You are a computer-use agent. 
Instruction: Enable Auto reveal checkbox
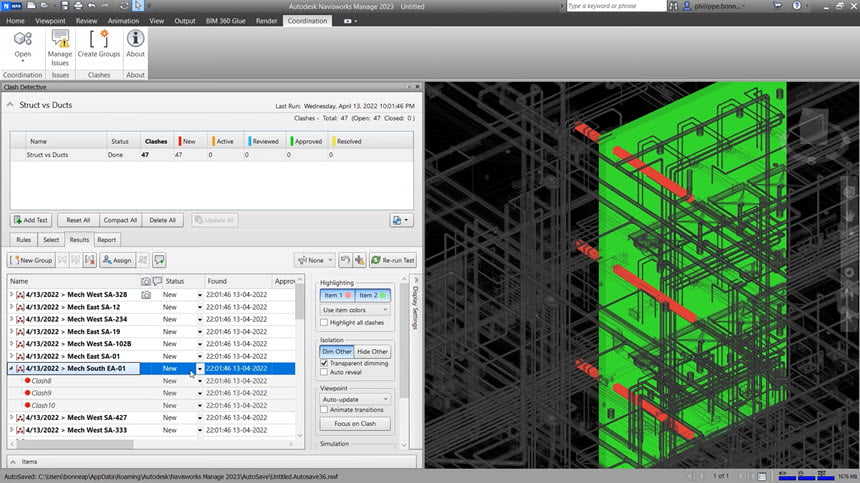324,372
